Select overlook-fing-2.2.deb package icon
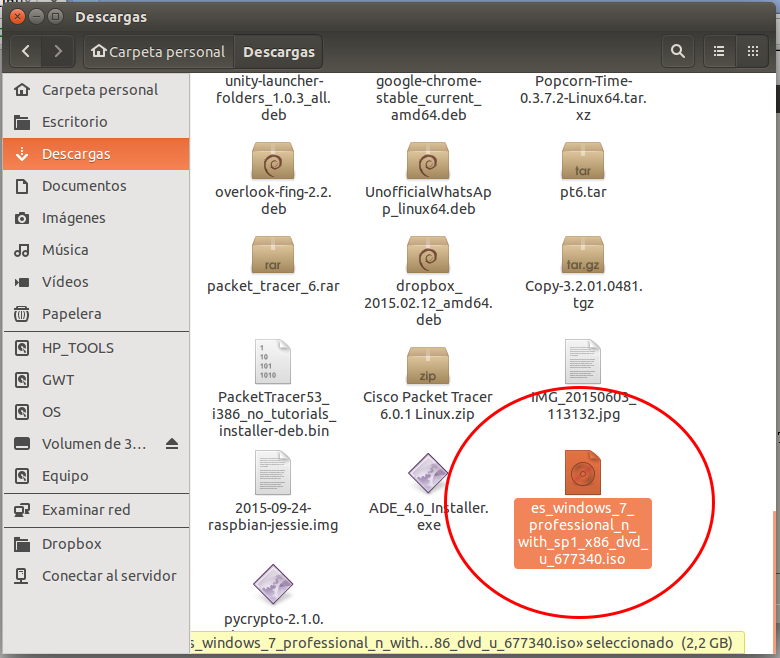This screenshot has height=658, width=780. click(273, 161)
